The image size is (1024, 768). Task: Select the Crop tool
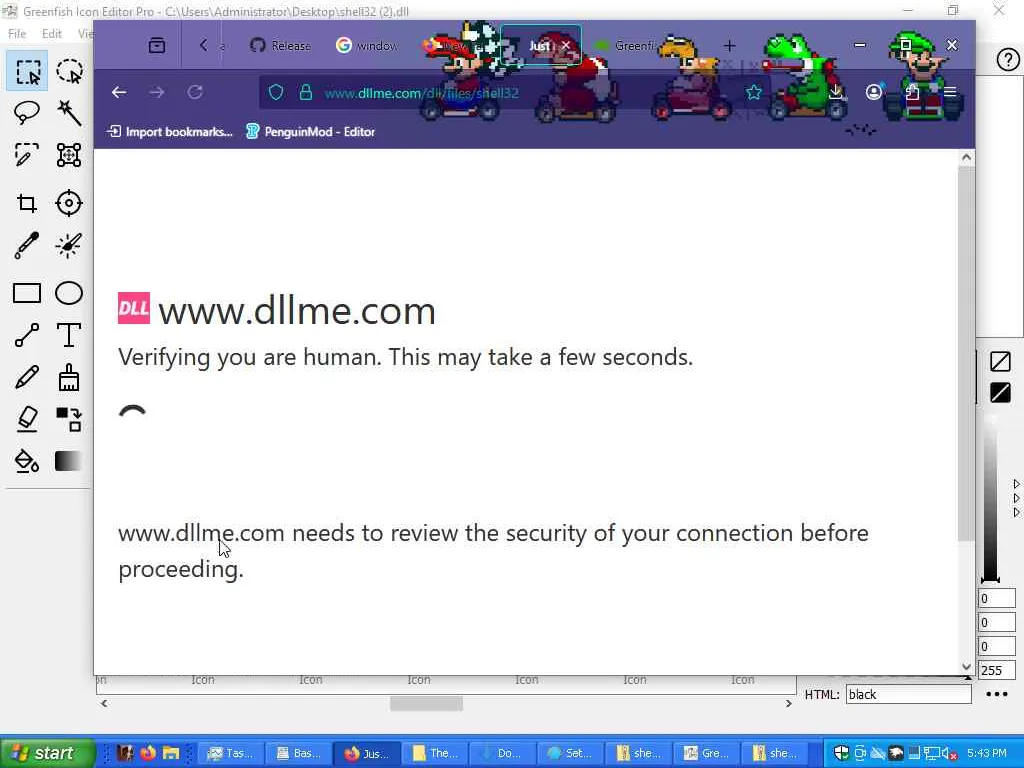tap(27, 204)
